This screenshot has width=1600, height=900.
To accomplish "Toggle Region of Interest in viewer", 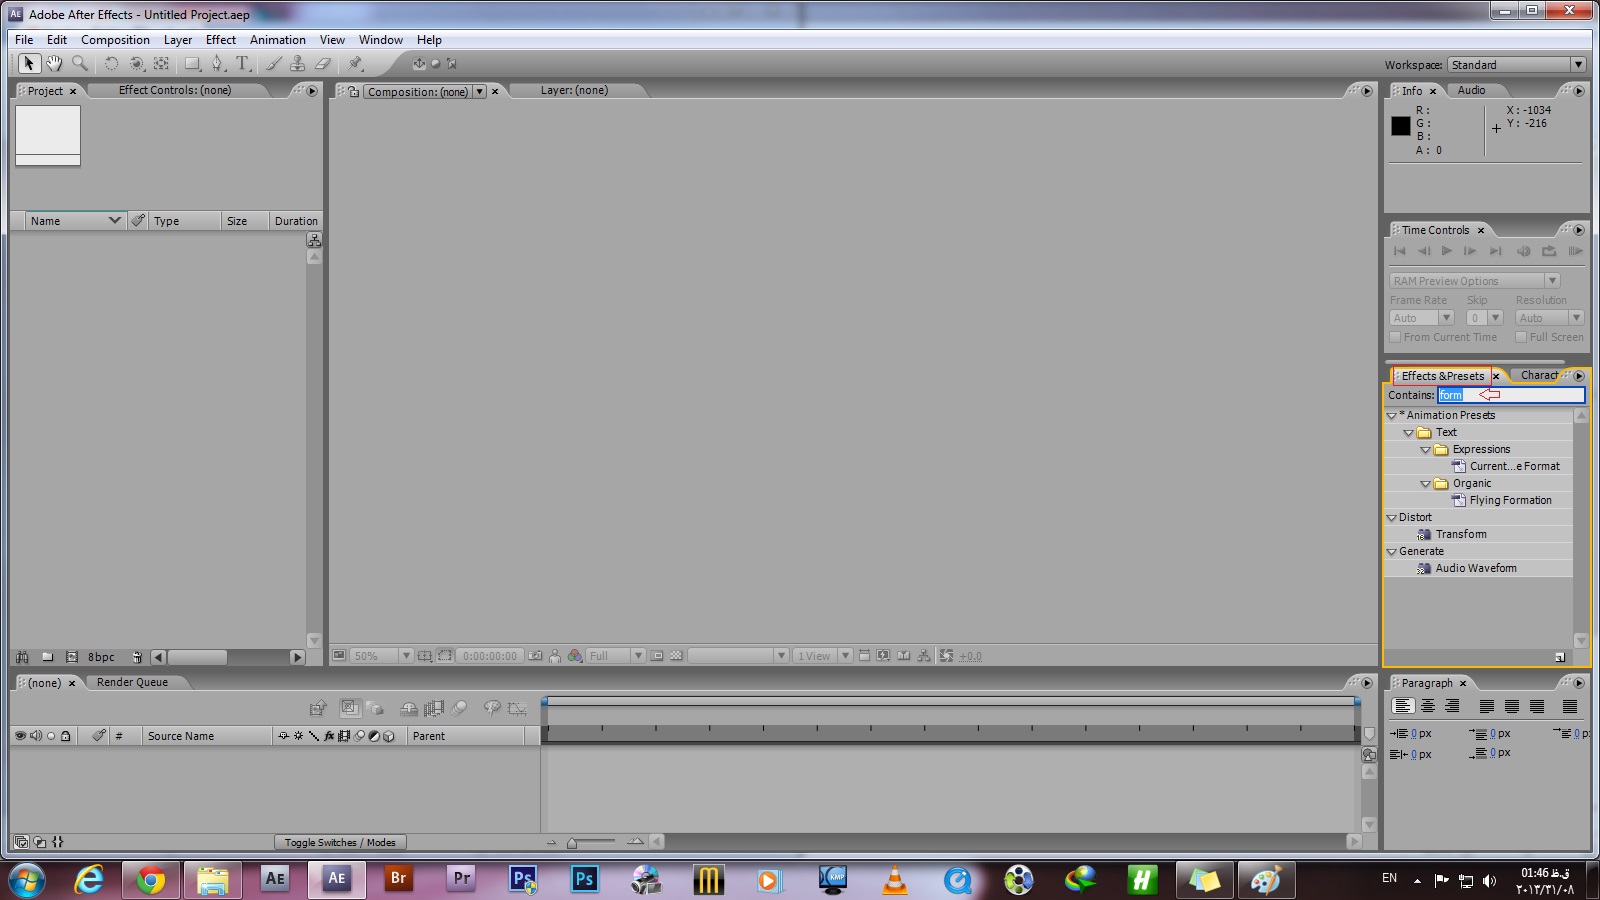I will [657, 656].
